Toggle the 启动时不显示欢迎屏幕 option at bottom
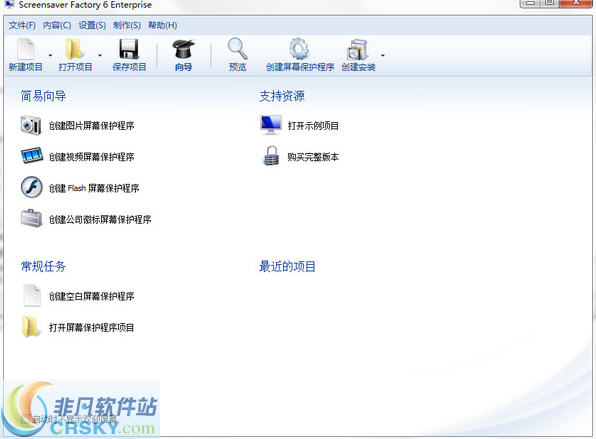Image resolution: width=596 pixels, height=439 pixels. pyautogui.click(x=24, y=419)
